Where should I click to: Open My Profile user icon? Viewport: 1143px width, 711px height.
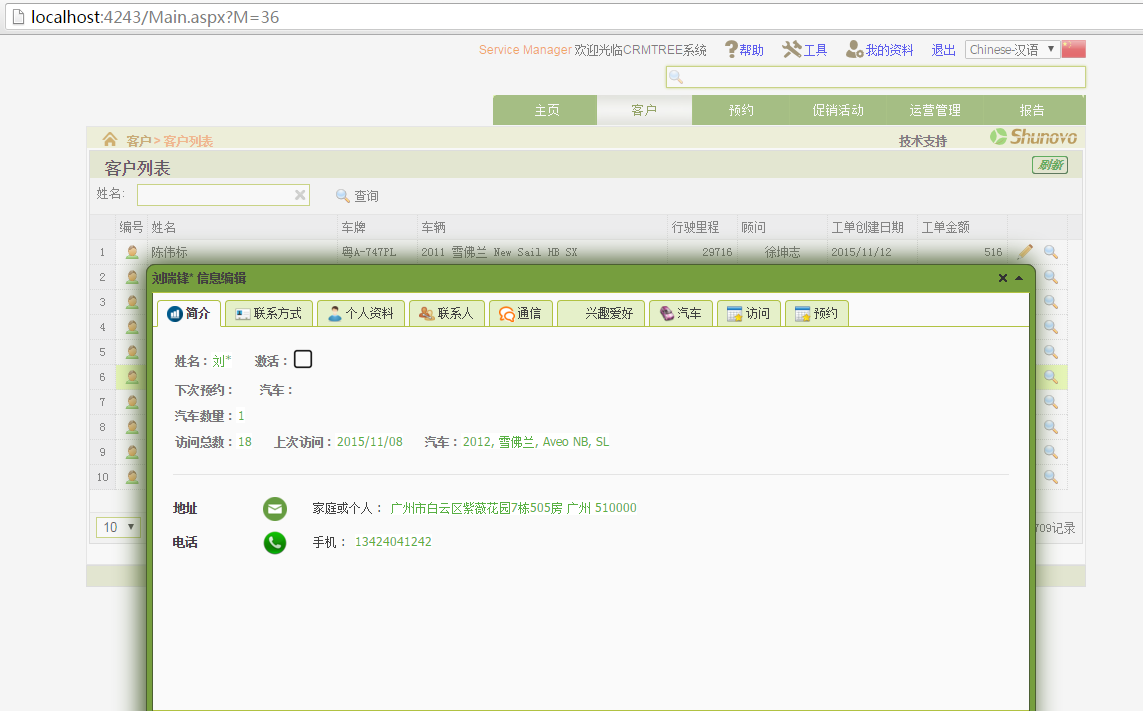coord(854,50)
